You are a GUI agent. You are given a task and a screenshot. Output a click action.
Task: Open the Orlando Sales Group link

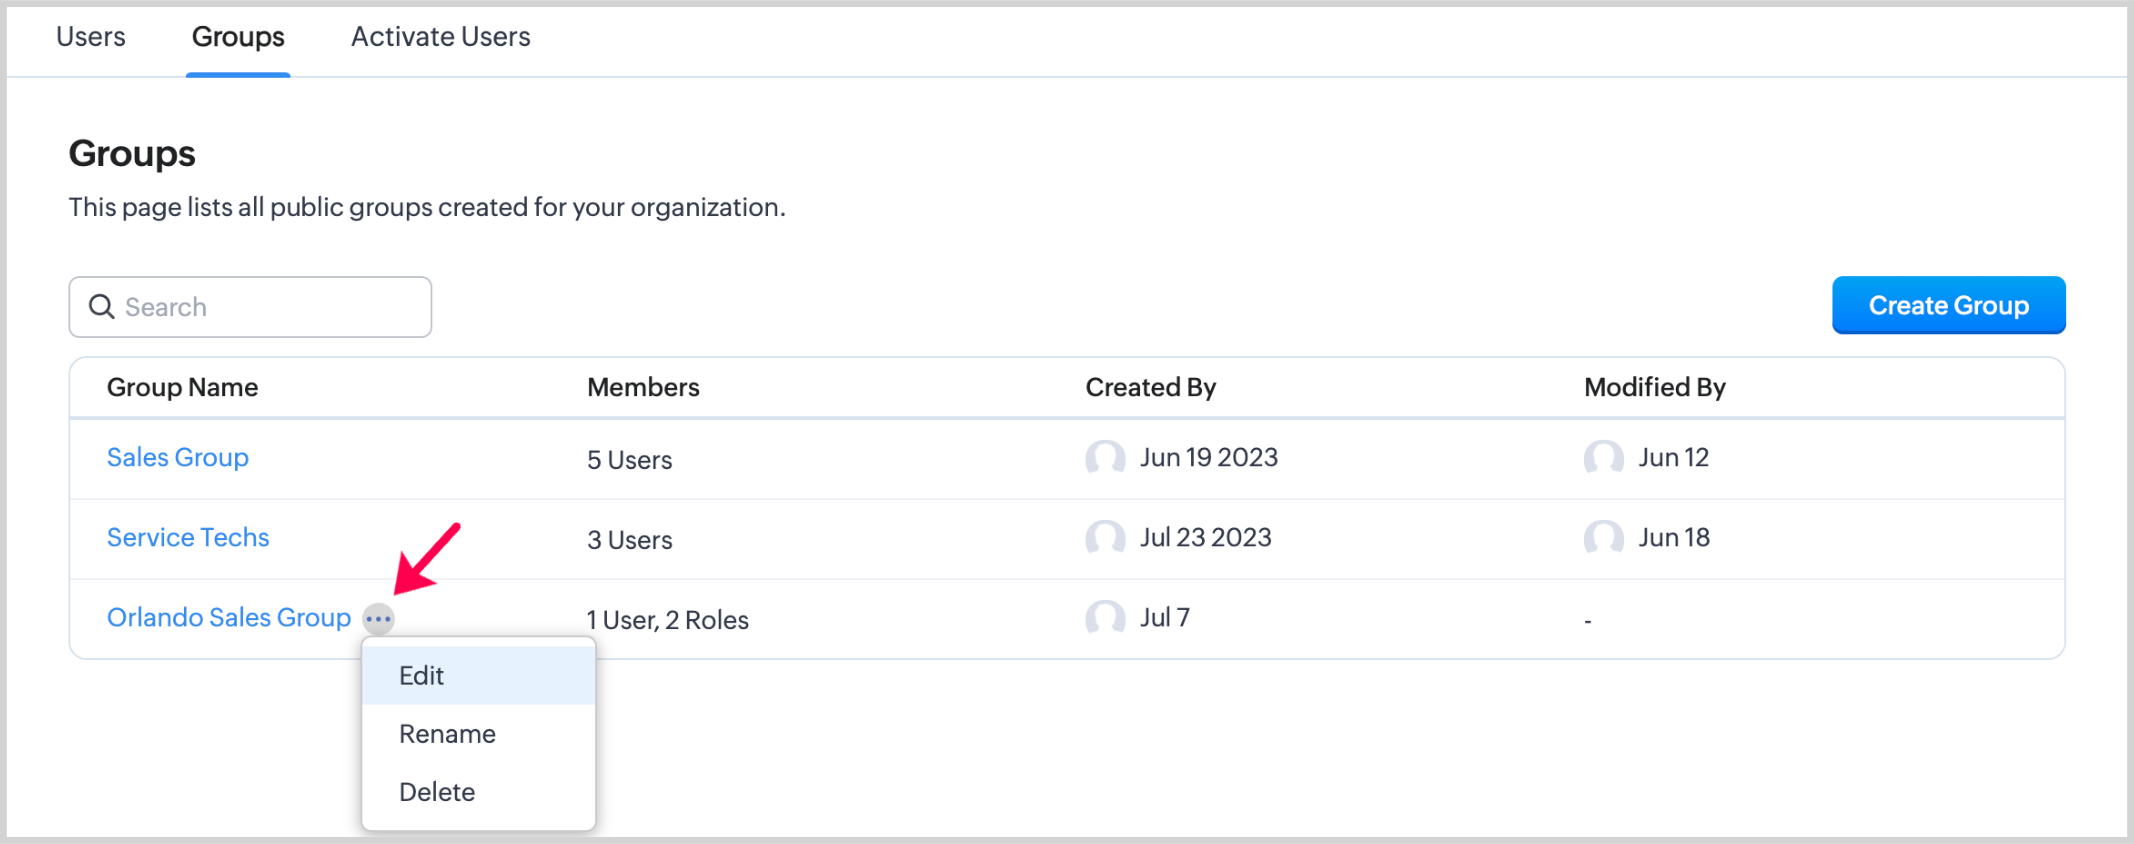point(229,617)
